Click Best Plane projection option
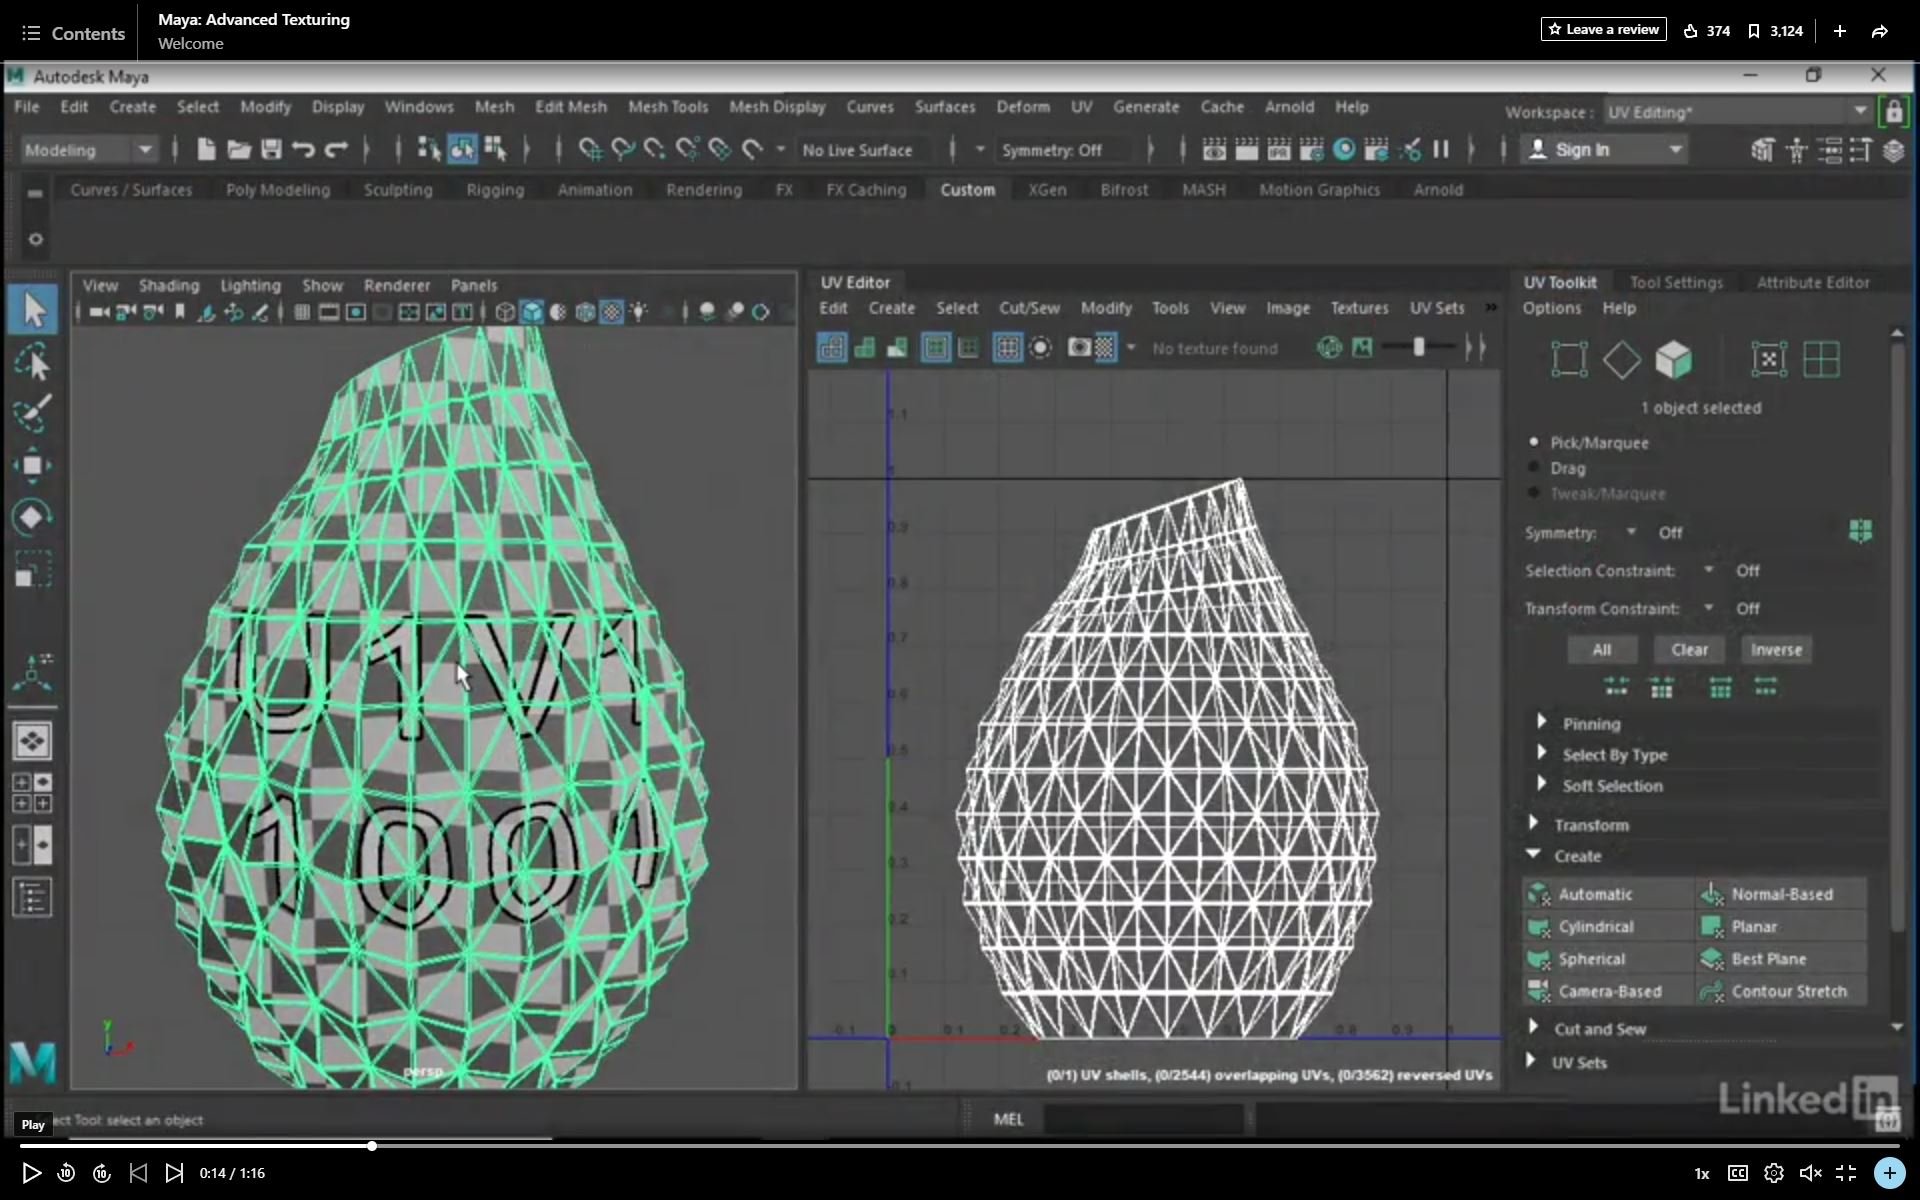This screenshot has height=1200, width=1920. [1781, 959]
